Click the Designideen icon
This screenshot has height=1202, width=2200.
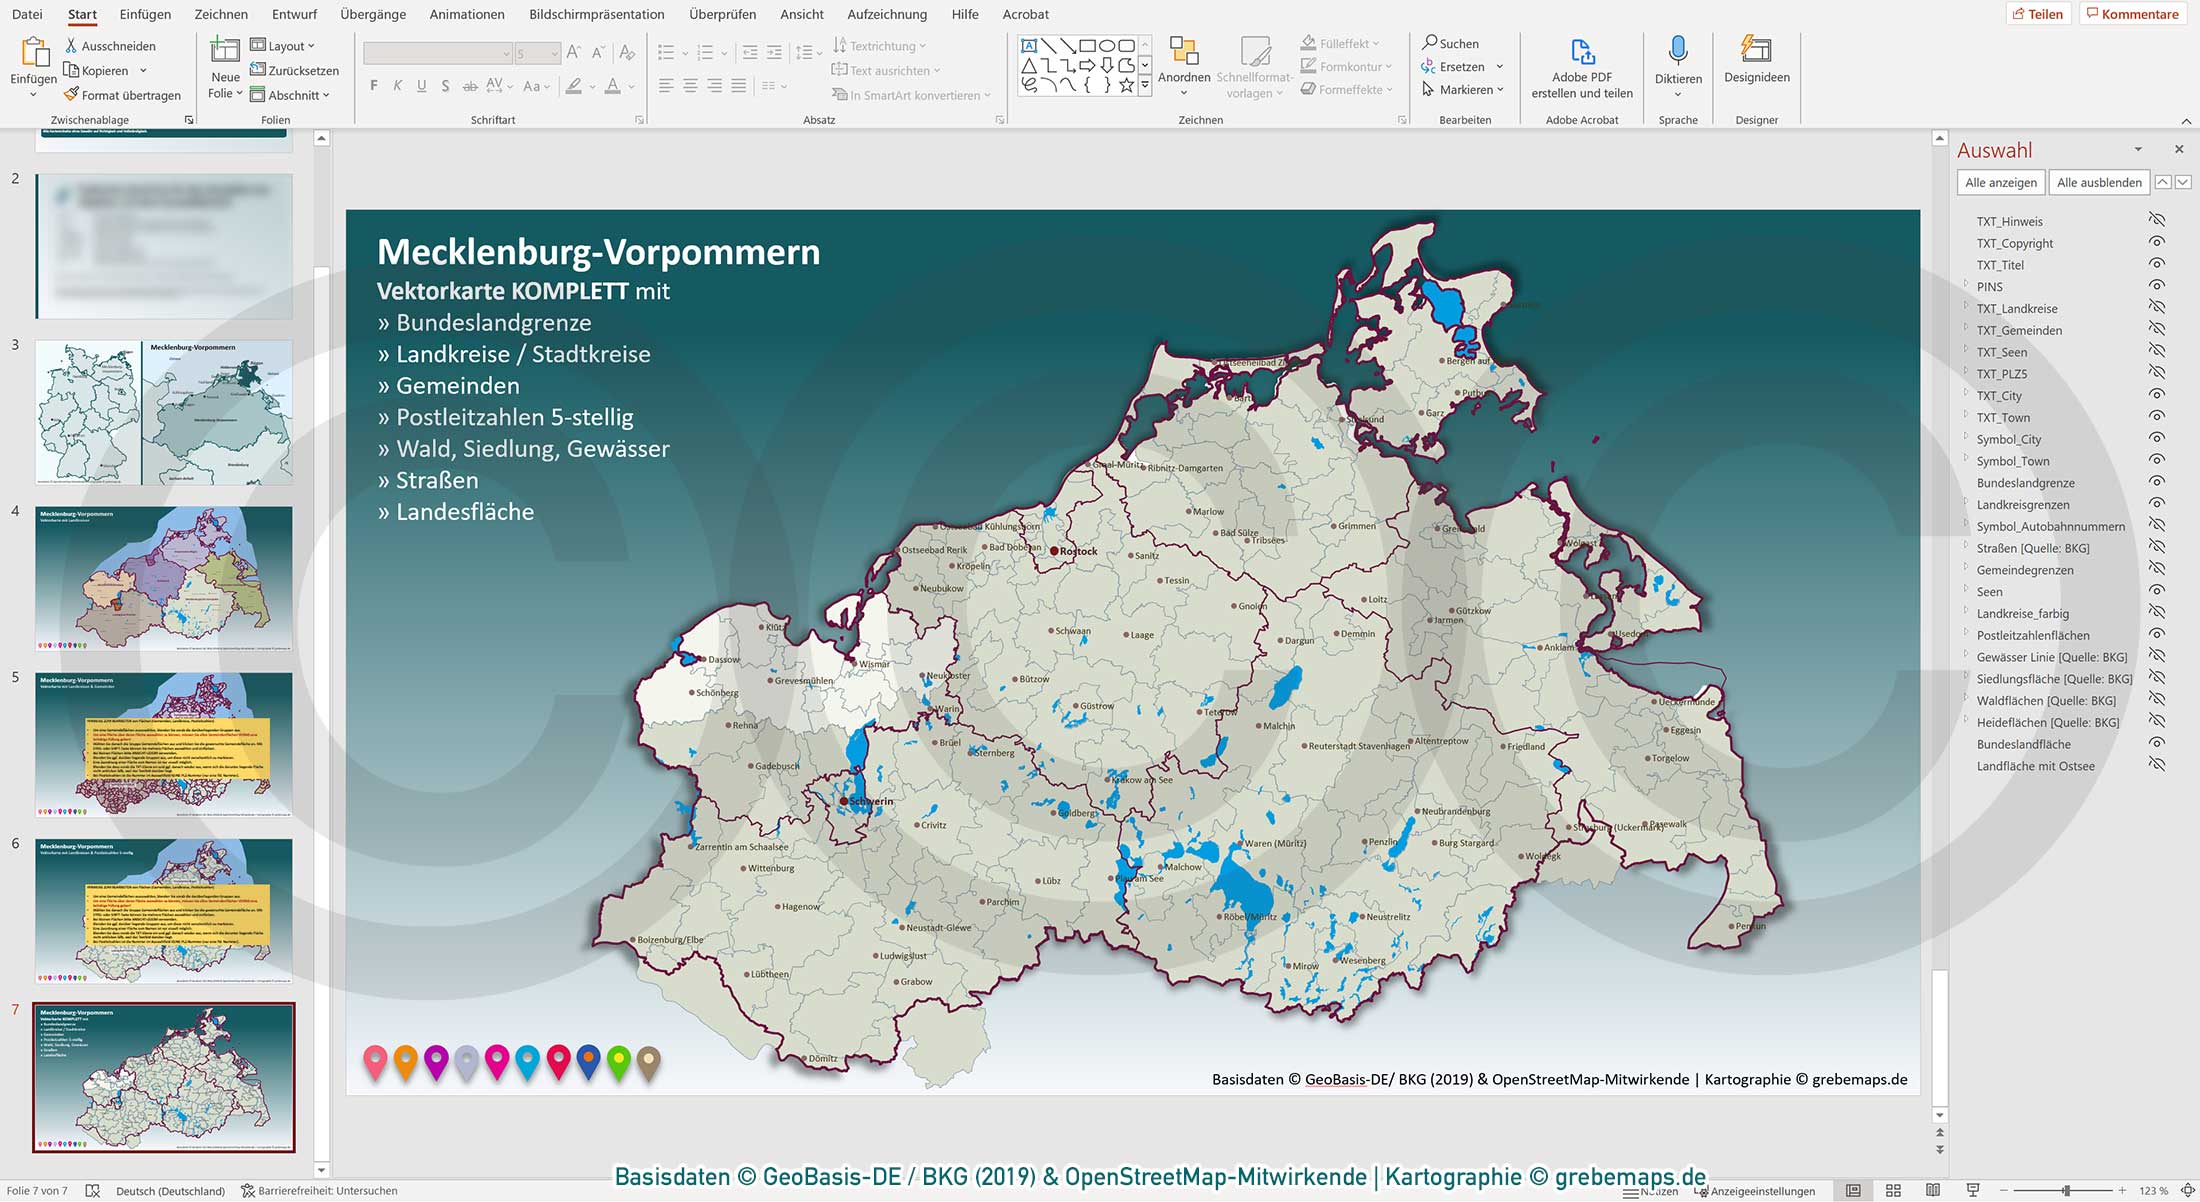tap(1756, 47)
